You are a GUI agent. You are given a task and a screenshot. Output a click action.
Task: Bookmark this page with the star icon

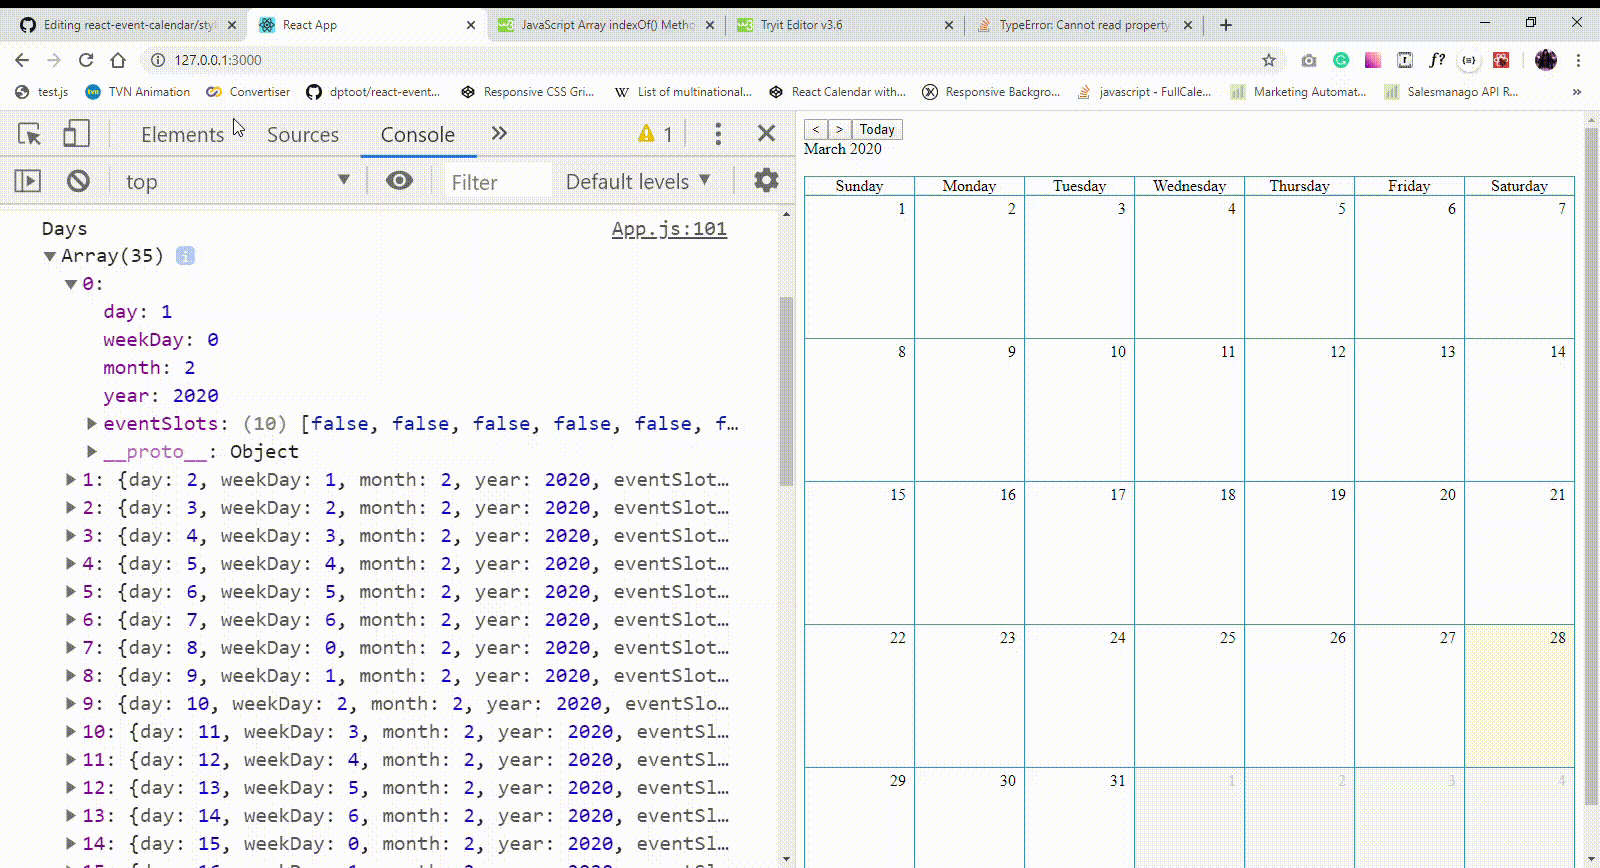1269,60
